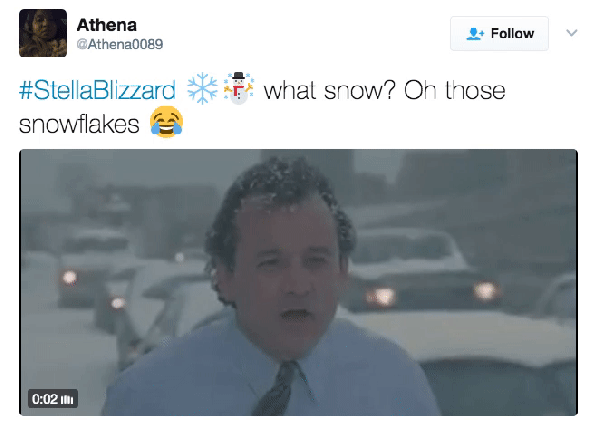This screenshot has width=600, height=424.
Task: Click the laughing tears emoji
Action: (166, 122)
